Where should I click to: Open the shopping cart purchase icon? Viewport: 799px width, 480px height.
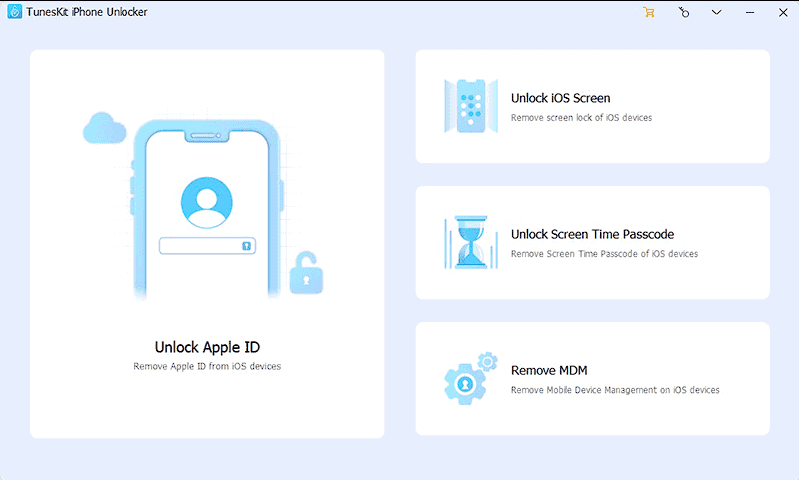coord(649,12)
